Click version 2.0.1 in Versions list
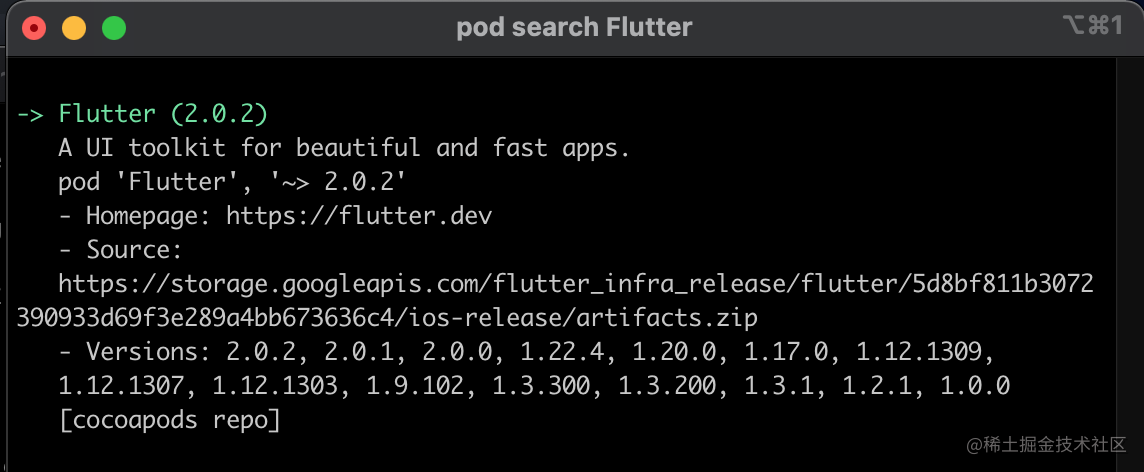This screenshot has width=1144, height=472. [359, 352]
